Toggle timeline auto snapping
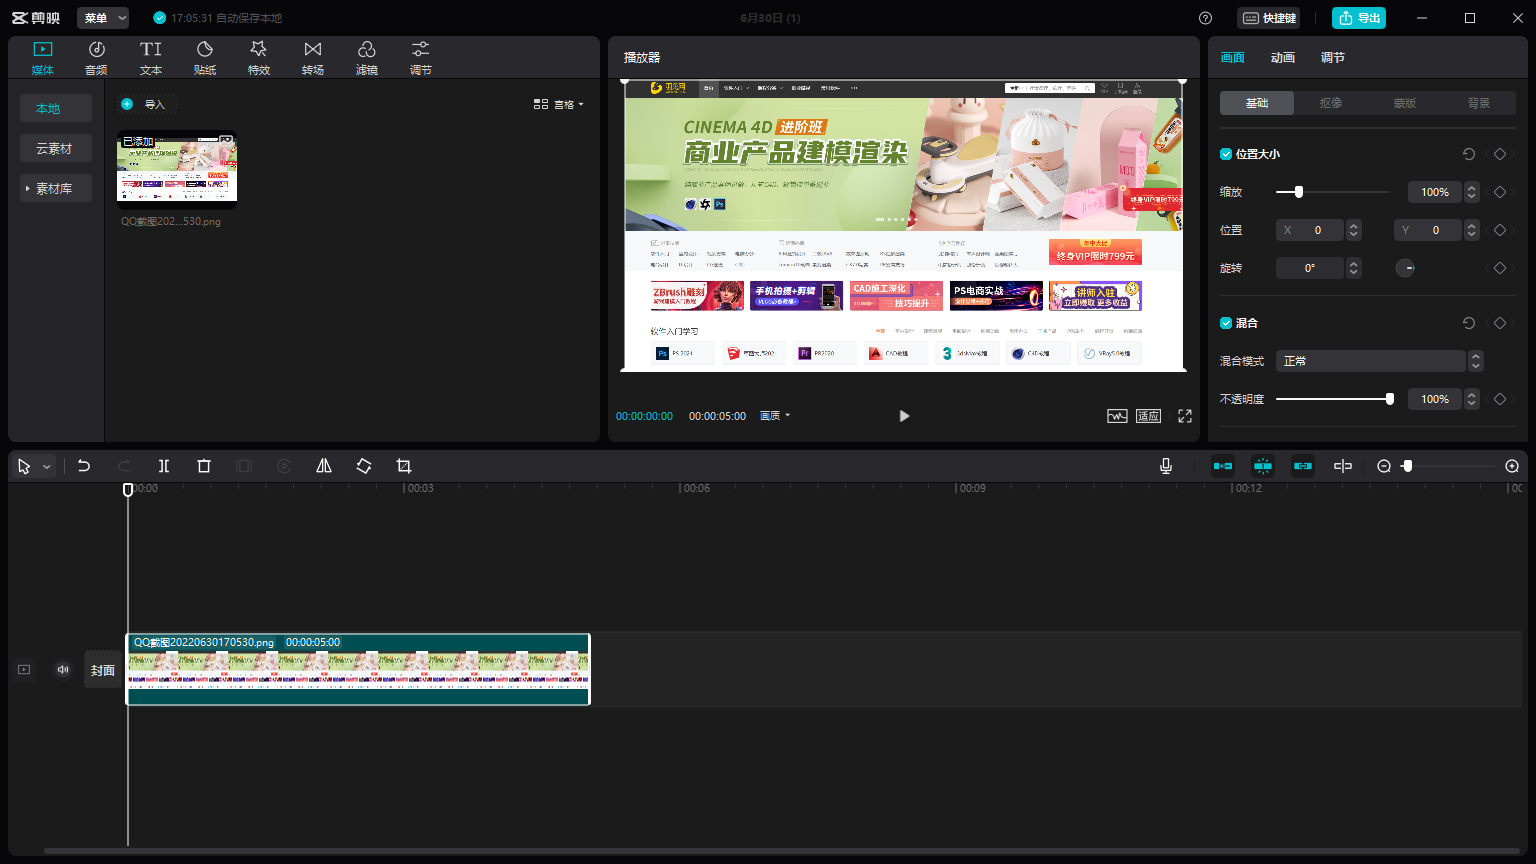The height and width of the screenshot is (864, 1536). 1263,466
